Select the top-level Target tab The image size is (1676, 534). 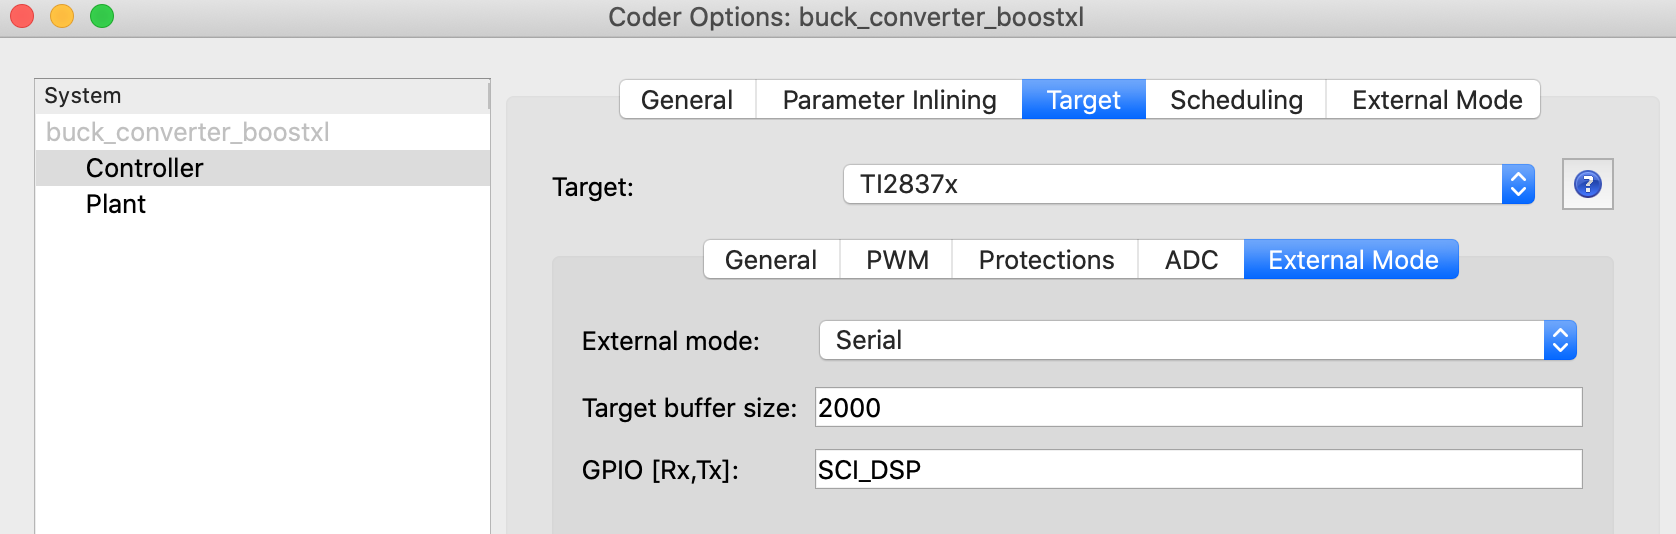(1083, 100)
